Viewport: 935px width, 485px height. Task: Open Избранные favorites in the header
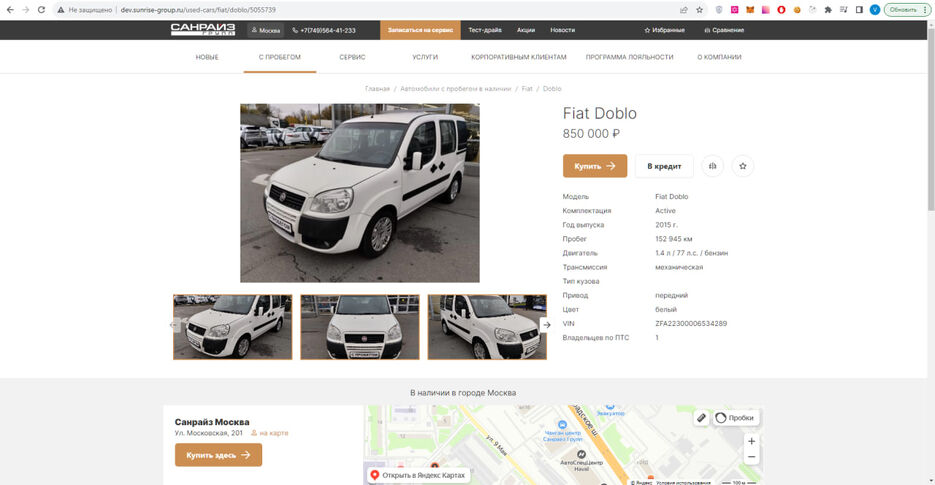click(664, 30)
